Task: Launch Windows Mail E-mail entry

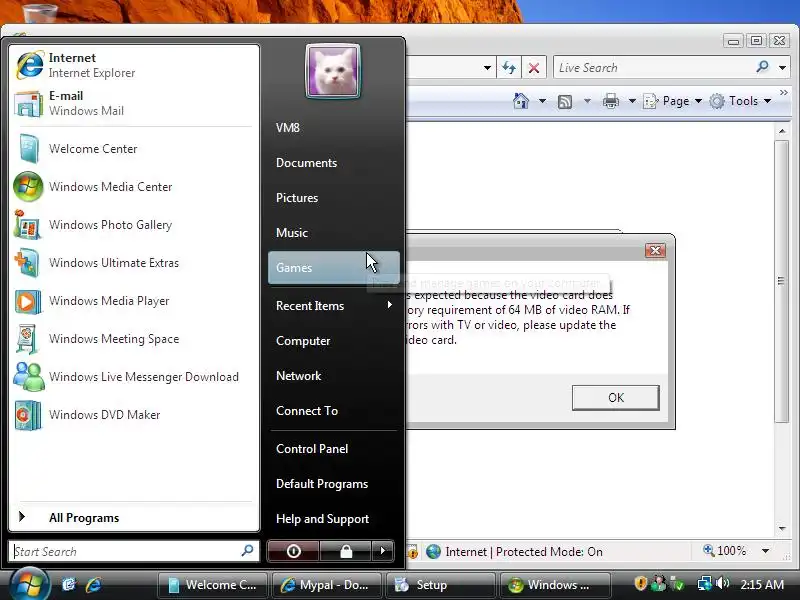Action: click(x=134, y=103)
